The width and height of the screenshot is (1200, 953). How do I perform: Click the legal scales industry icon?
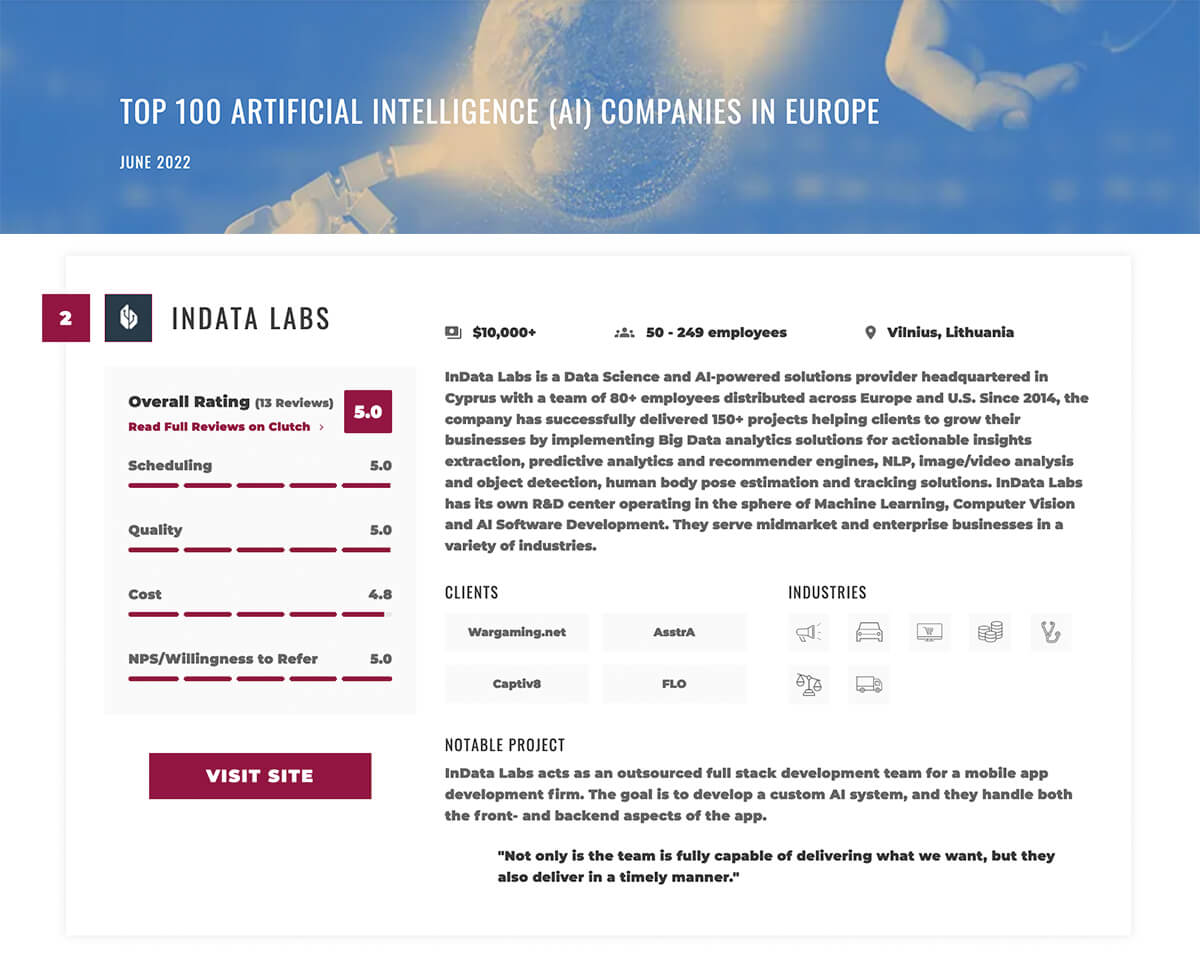point(809,684)
